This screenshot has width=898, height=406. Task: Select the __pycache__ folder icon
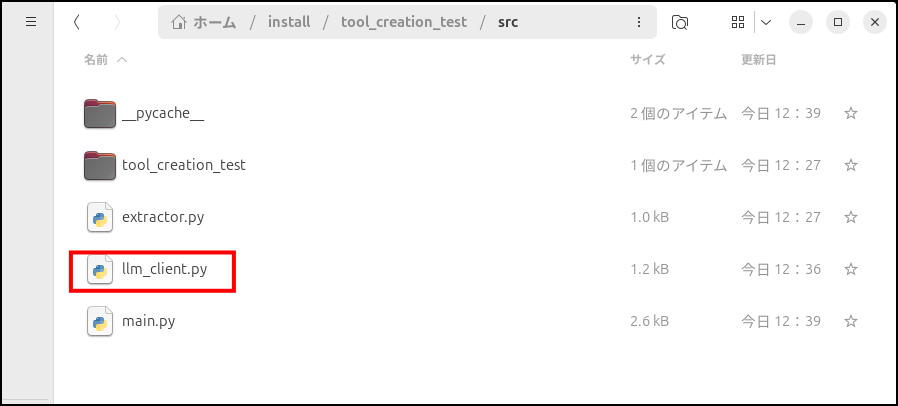click(100, 113)
